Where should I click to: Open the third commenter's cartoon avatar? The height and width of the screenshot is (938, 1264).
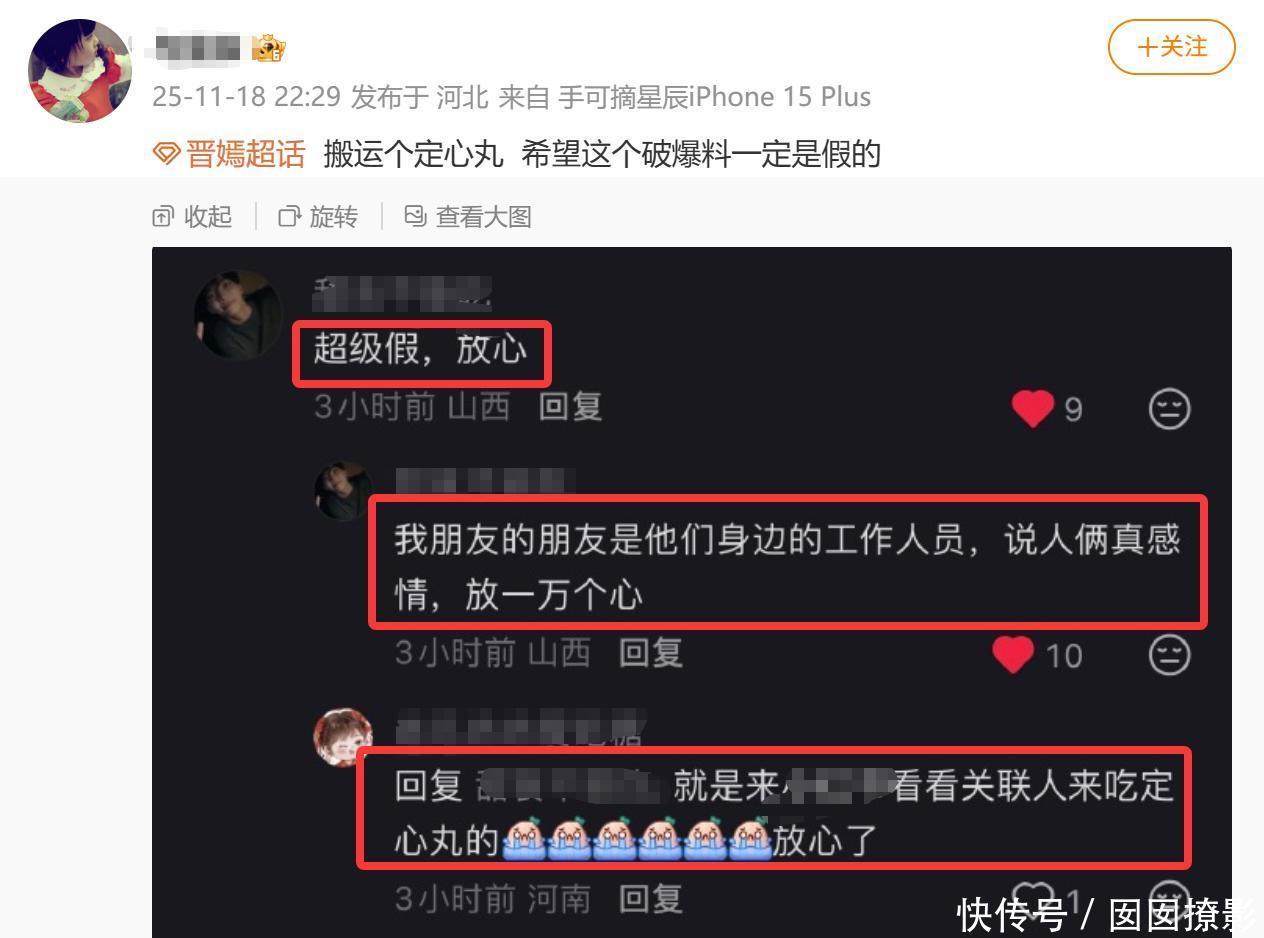[x=343, y=738]
